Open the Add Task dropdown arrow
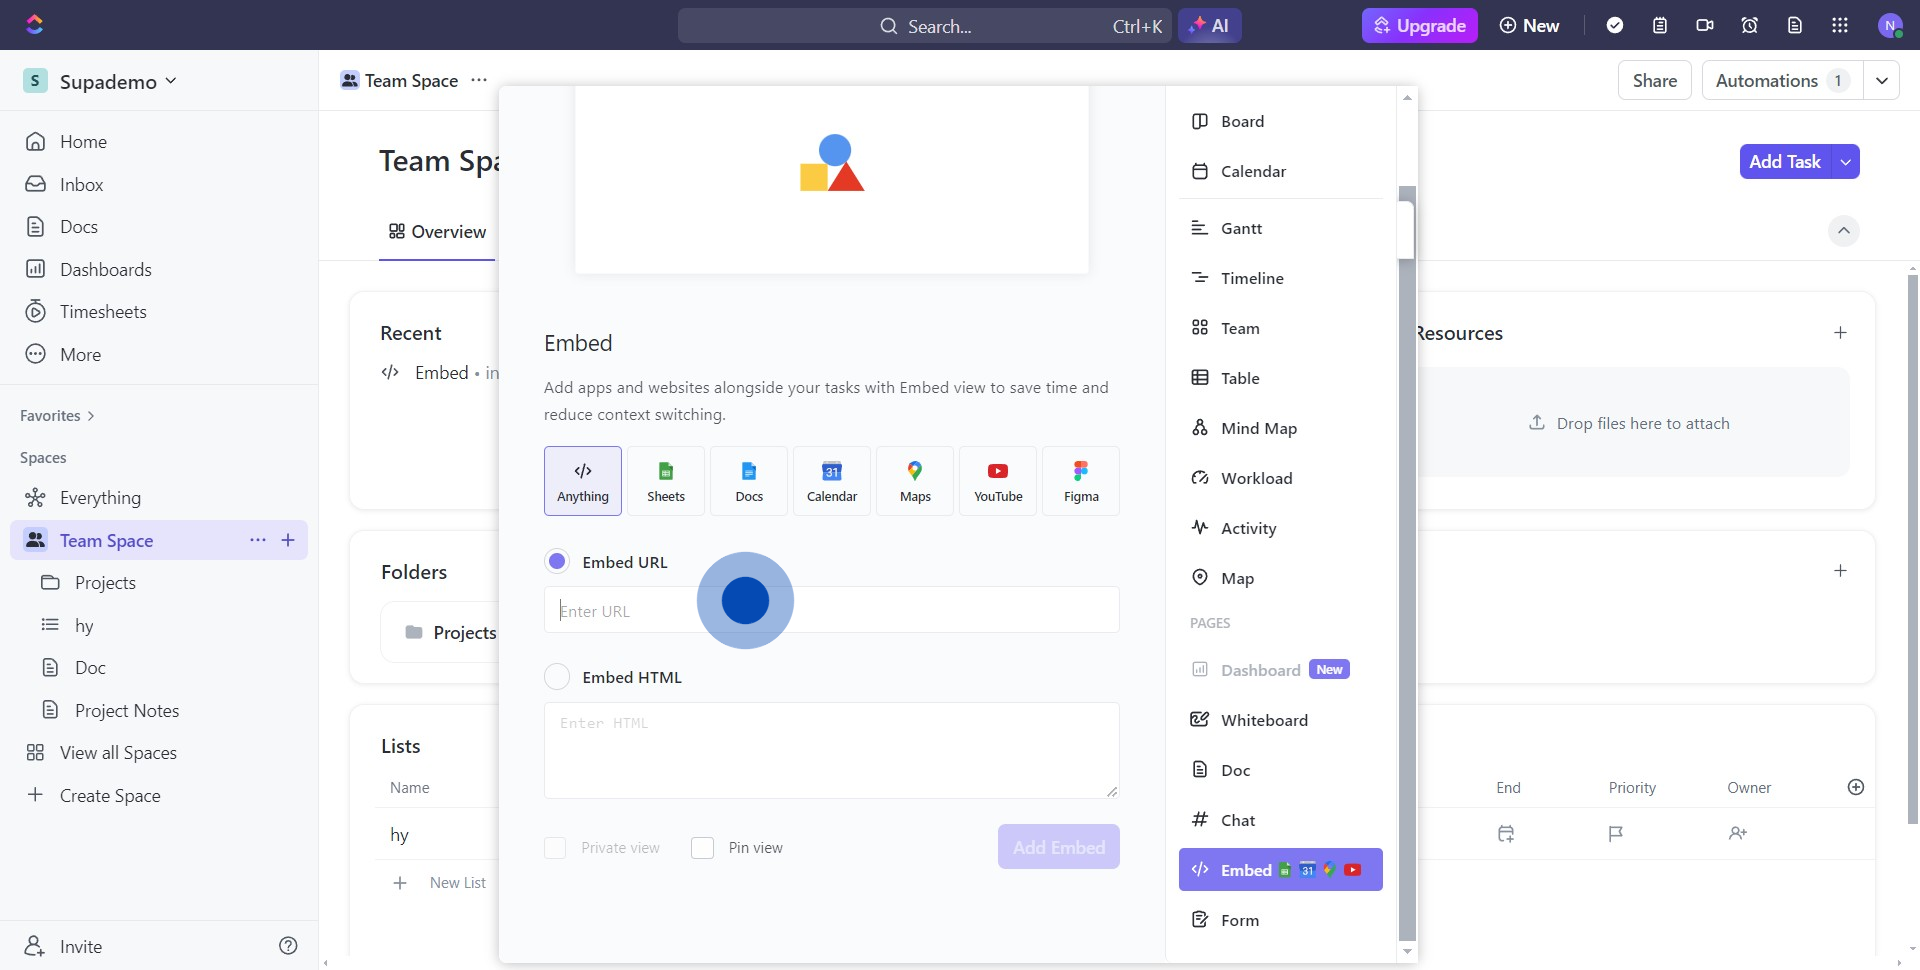Image resolution: width=1920 pixels, height=970 pixels. click(1845, 162)
